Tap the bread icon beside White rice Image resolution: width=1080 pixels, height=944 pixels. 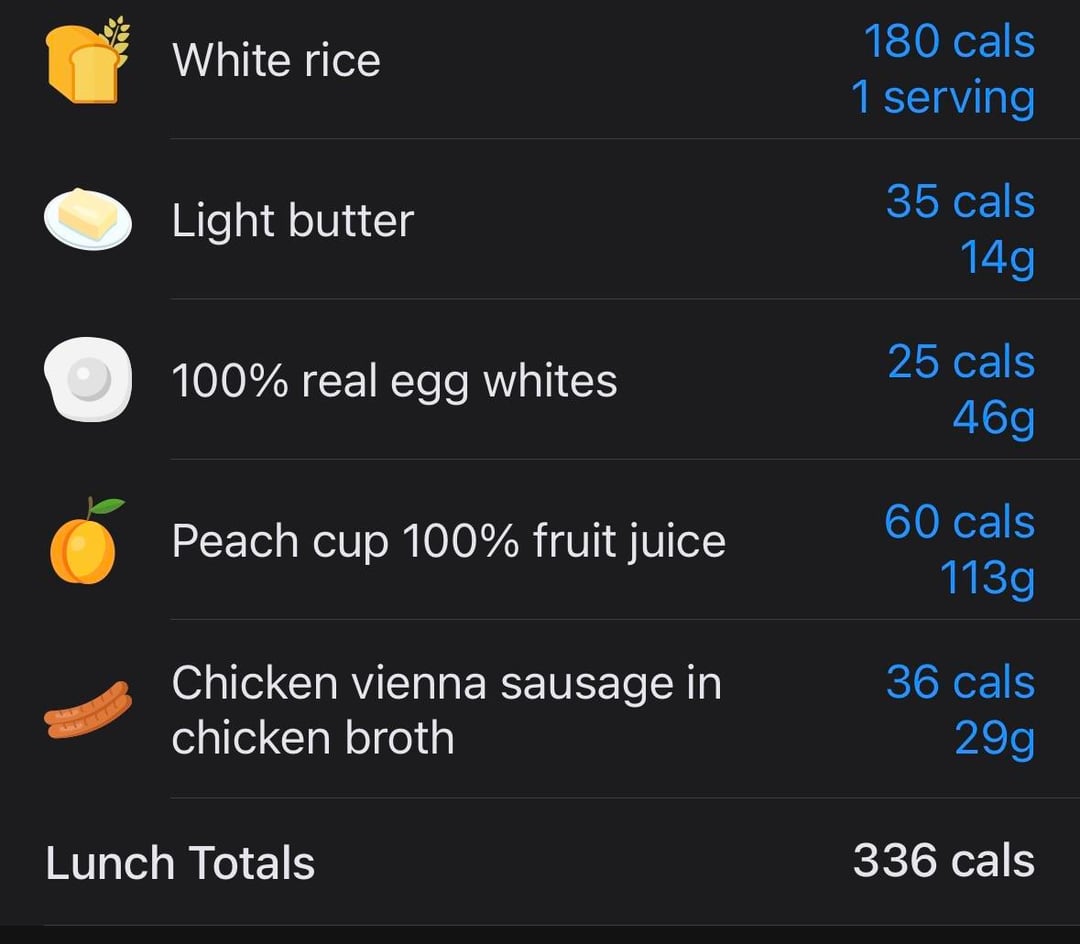pos(87,60)
